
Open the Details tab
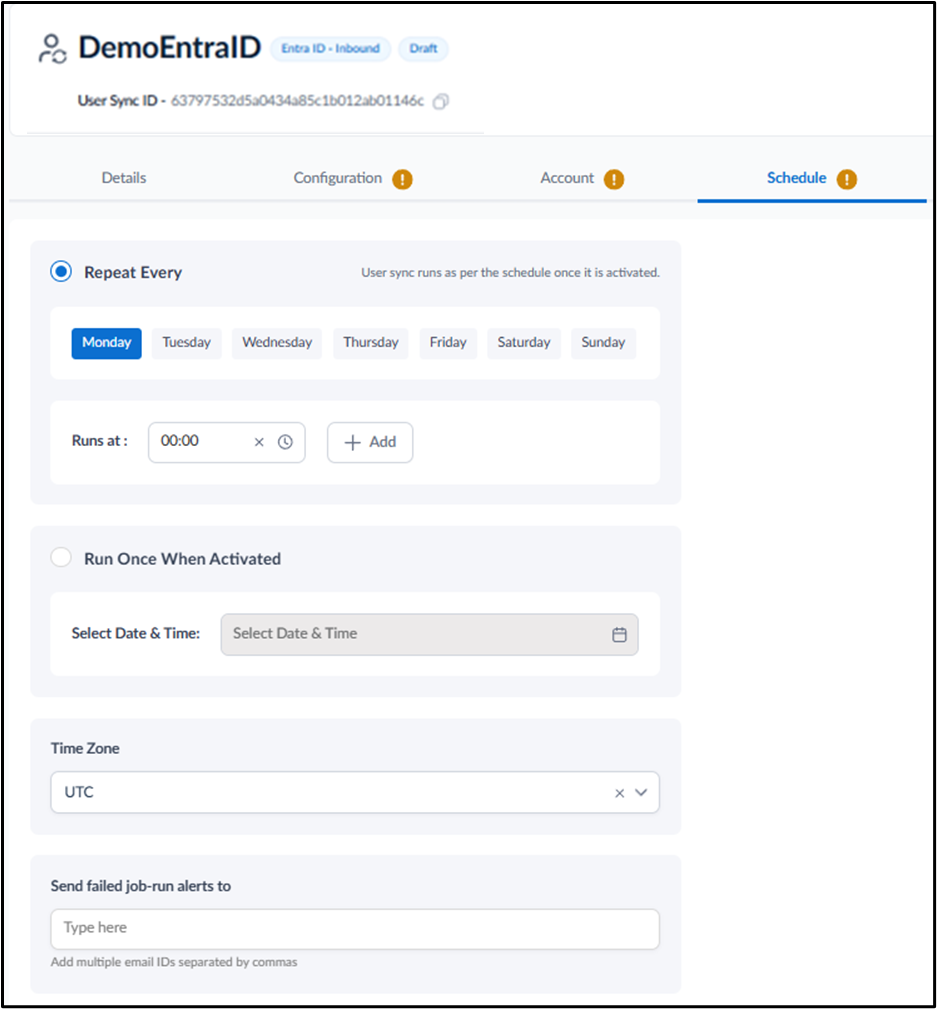pyautogui.click(x=124, y=178)
